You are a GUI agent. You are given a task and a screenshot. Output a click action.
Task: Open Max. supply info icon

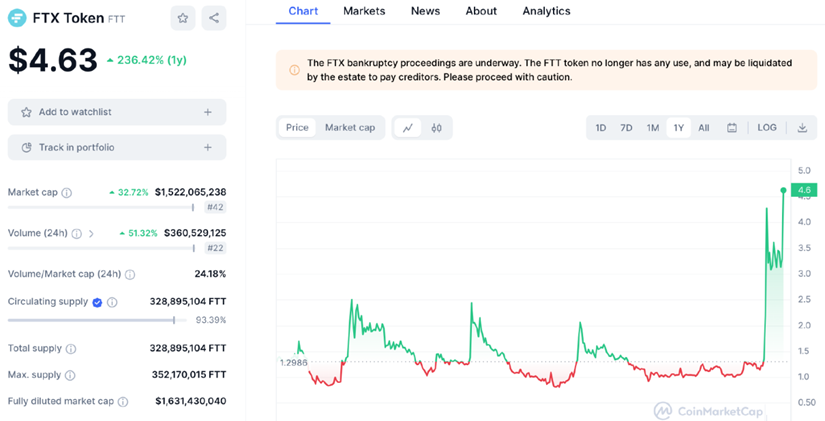coord(69,375)
